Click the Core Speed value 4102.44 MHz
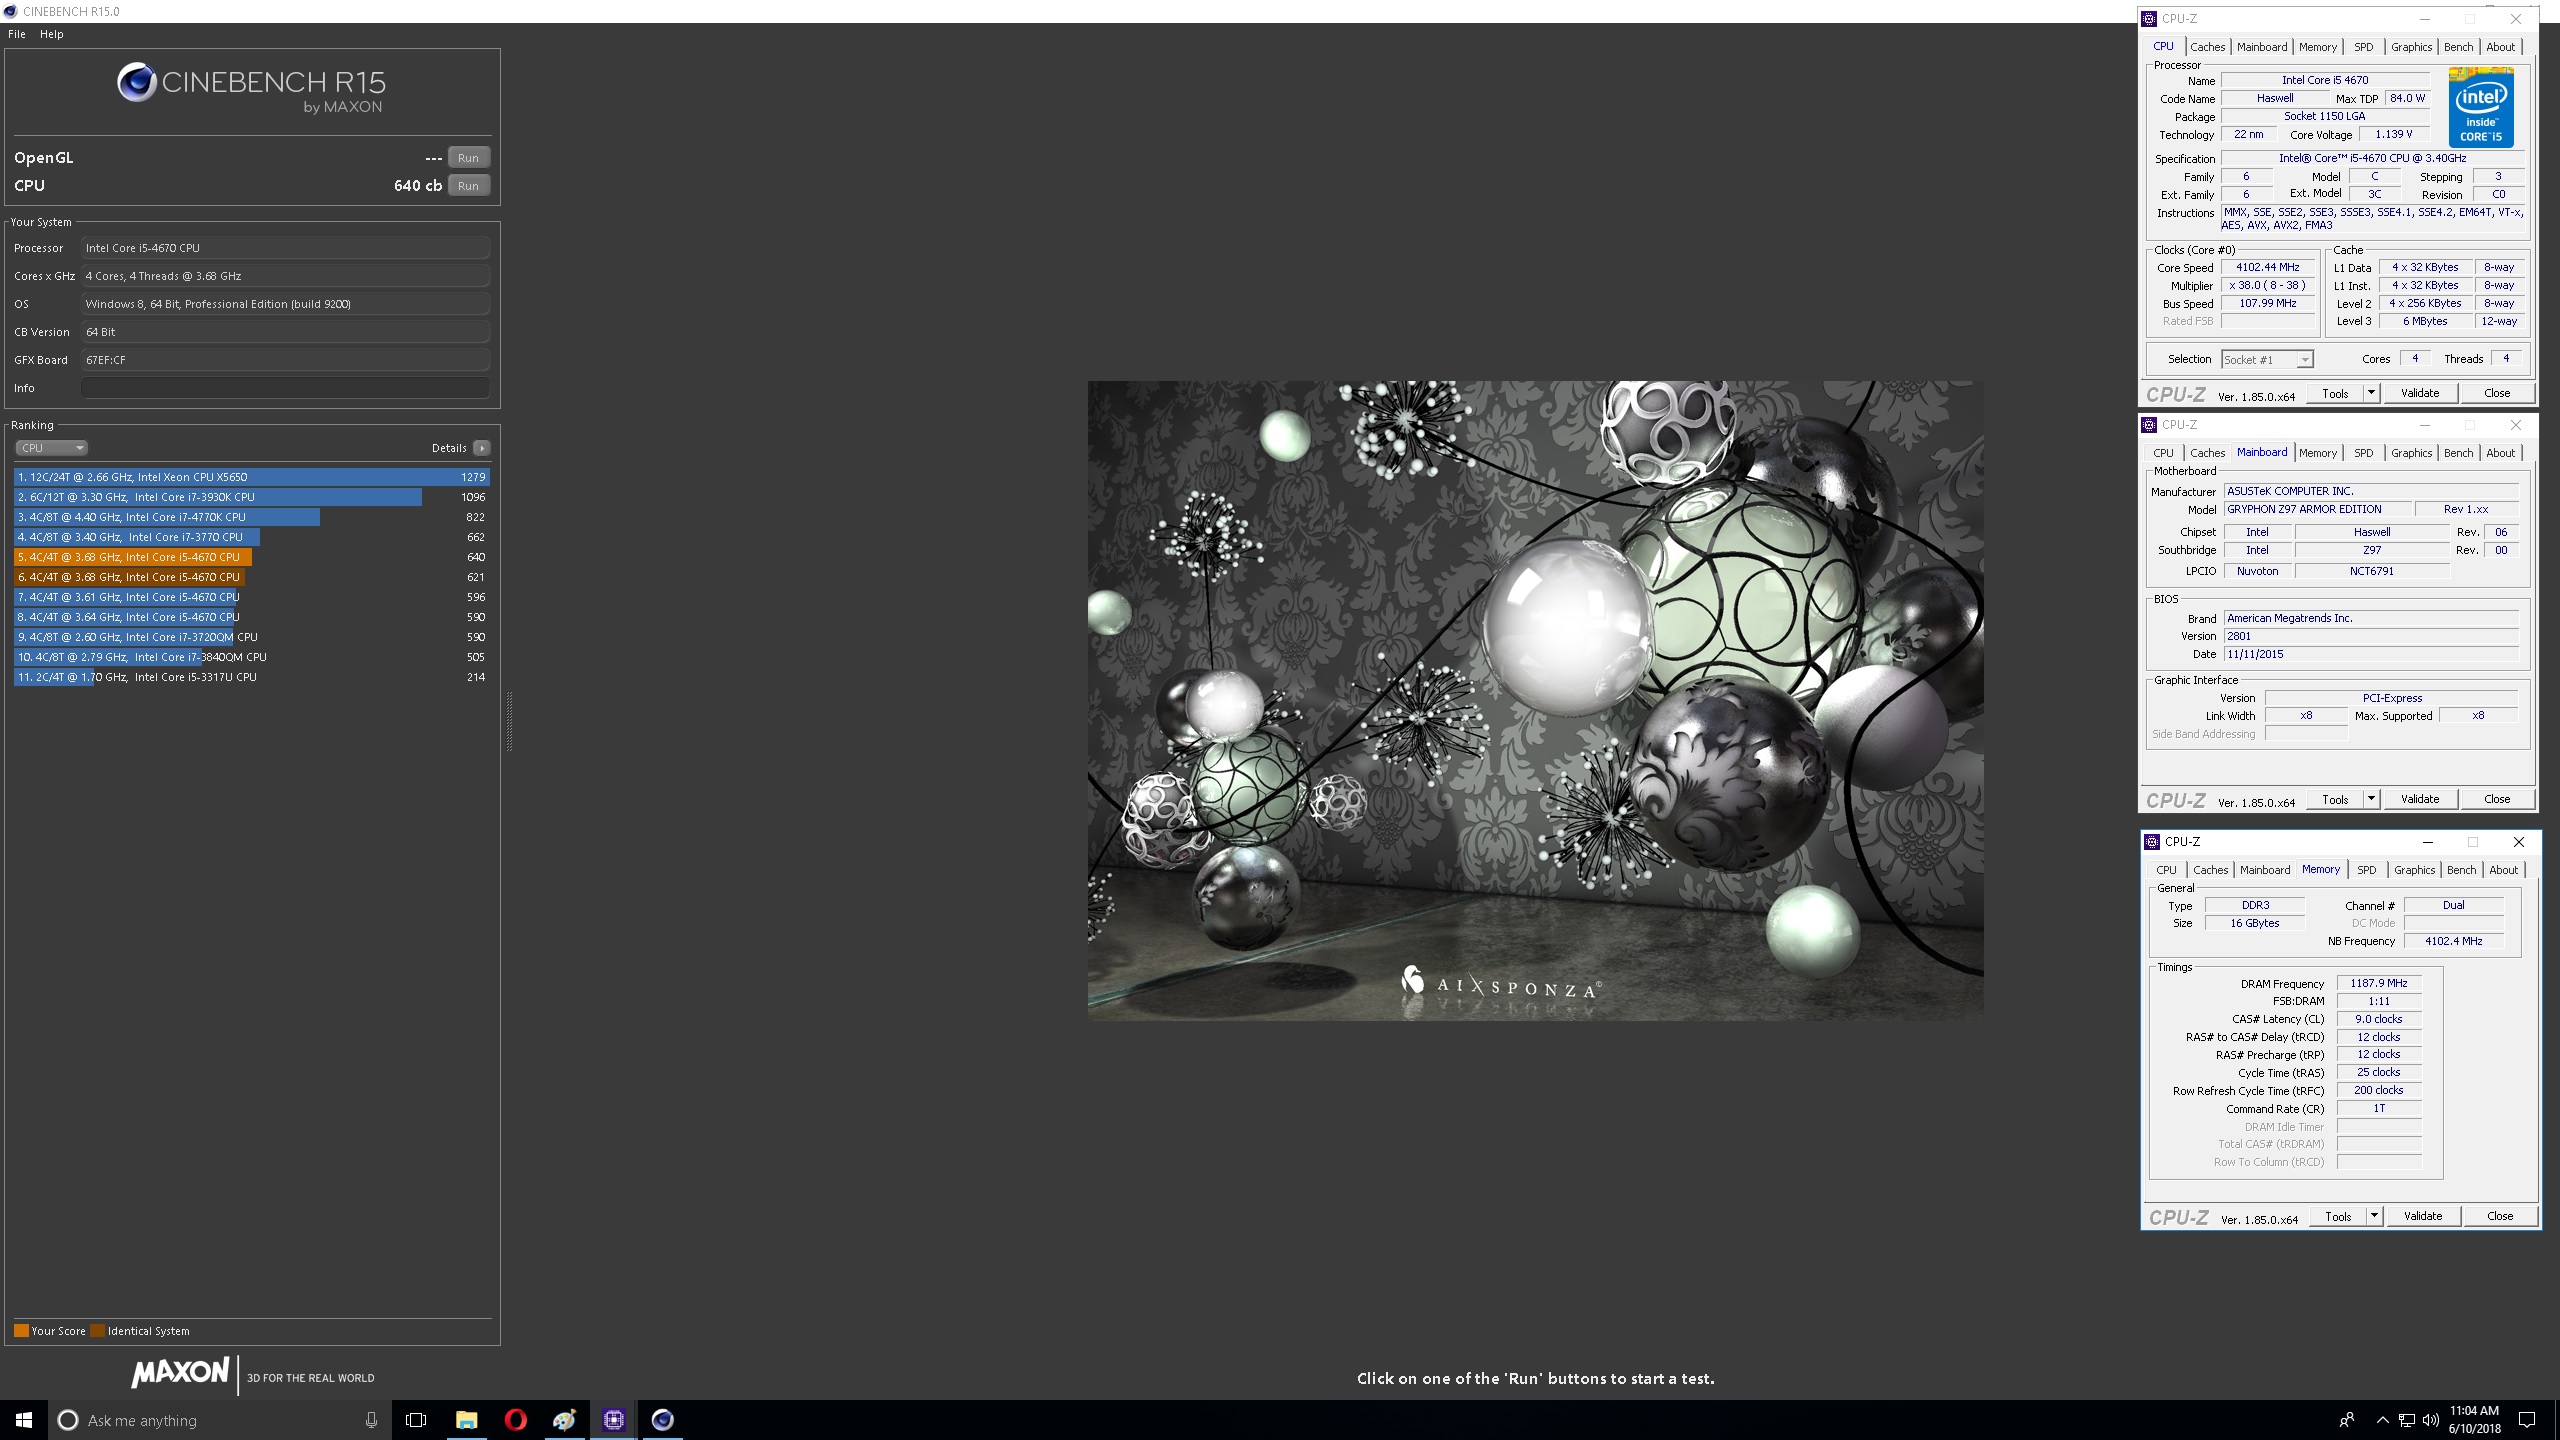Image resolution: width=2560 pixels, height=1440 pixels. click(2268, 268)
